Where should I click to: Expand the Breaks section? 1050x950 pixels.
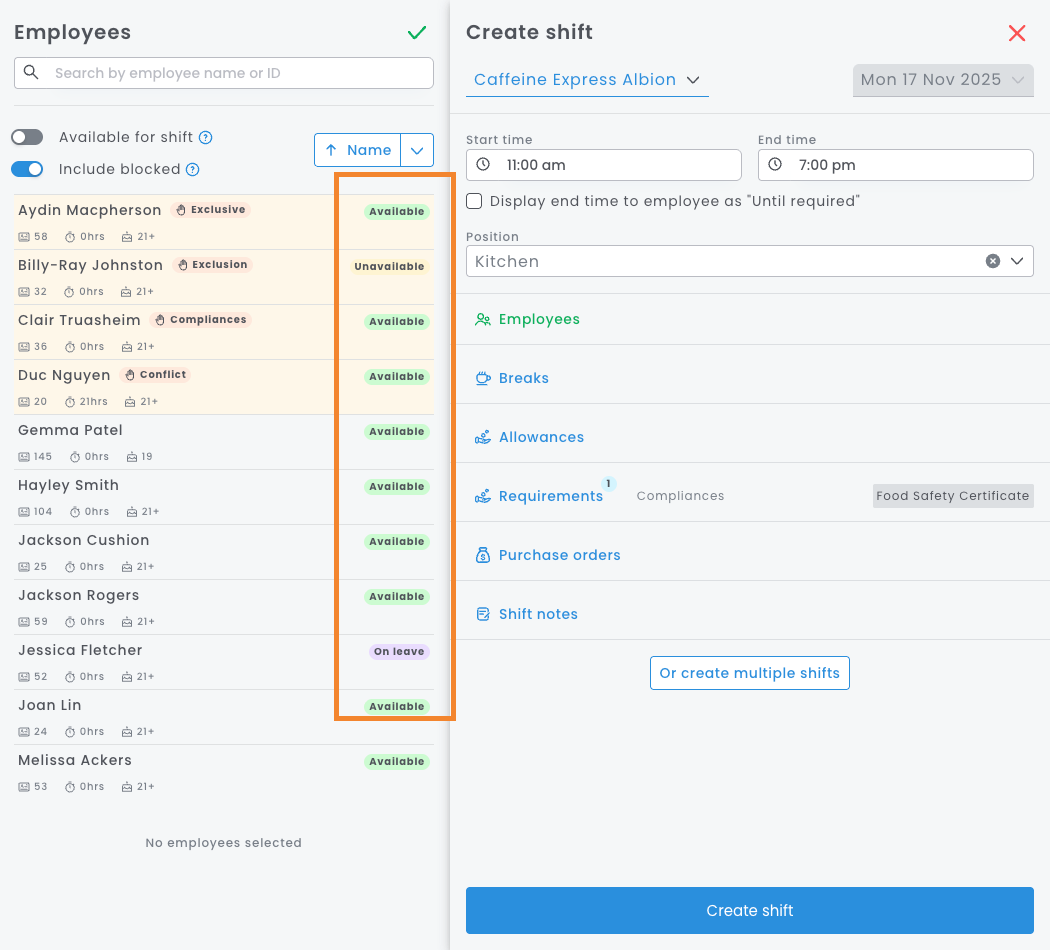[x=524, y=378]
